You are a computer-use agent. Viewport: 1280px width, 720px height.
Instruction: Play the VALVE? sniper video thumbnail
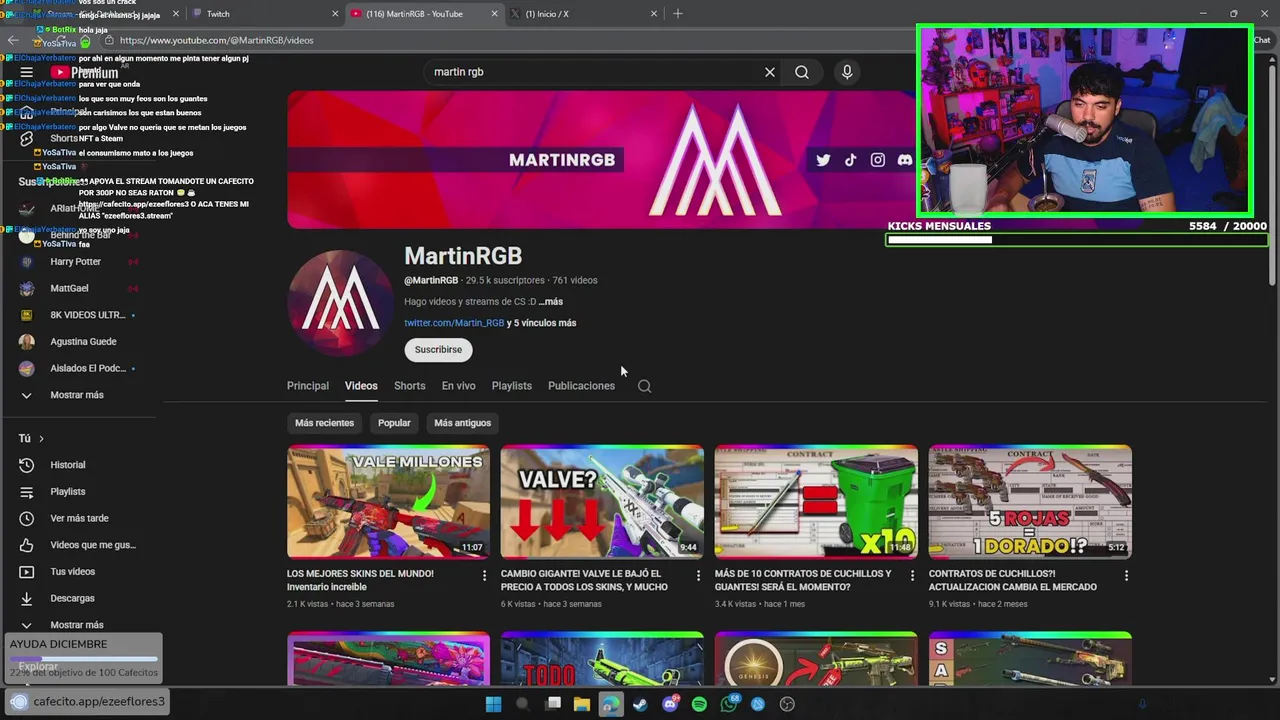point(602,502)
